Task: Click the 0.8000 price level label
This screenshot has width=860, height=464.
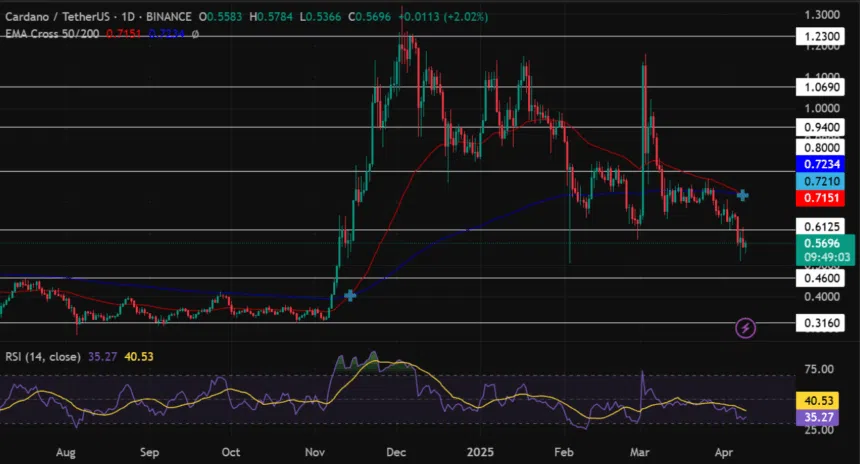Action: click(x=821, y=147)
